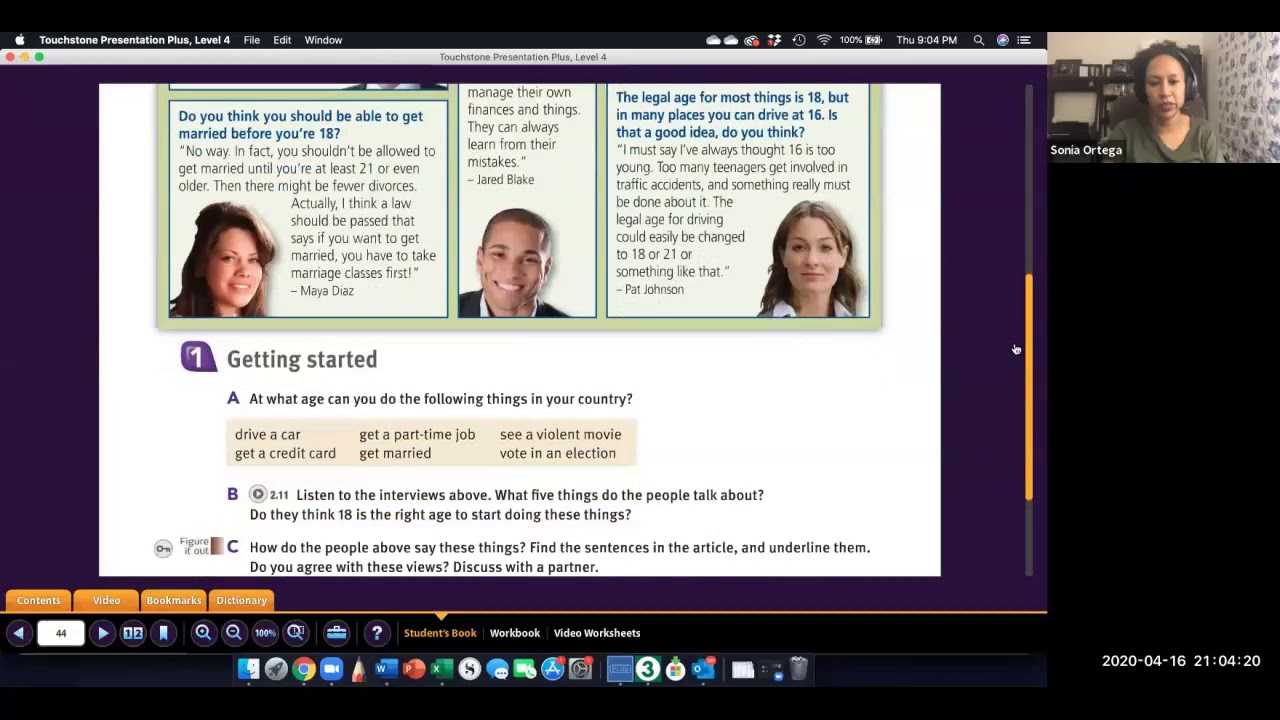The image size is (1280, 720).
Task: Zoom out with the magnifier minus icon
Action: point(233,633)
